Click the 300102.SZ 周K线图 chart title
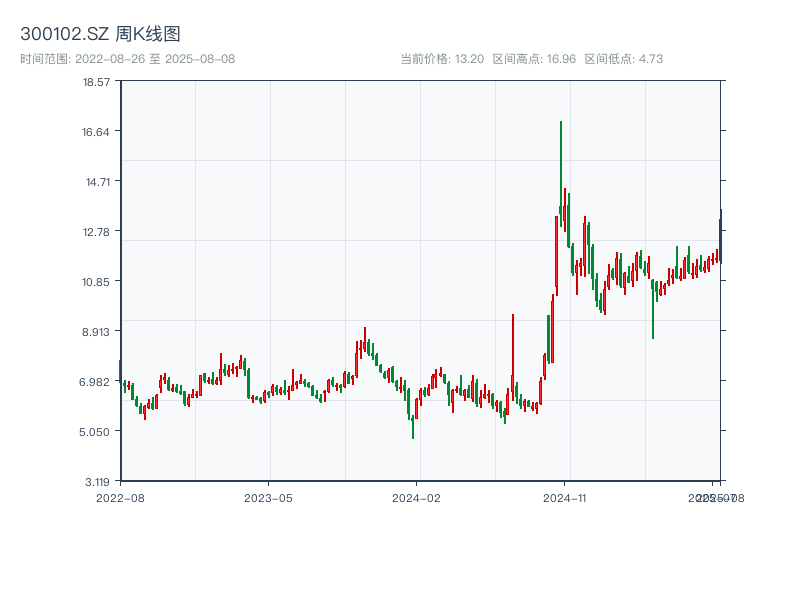The width and height of the screenshot is (800, 600). pyautogui.click(x=100, y=35)
